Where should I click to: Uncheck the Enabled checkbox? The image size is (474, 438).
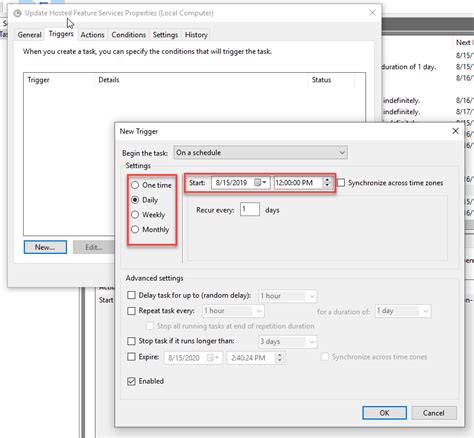click(x=131, y=381)
